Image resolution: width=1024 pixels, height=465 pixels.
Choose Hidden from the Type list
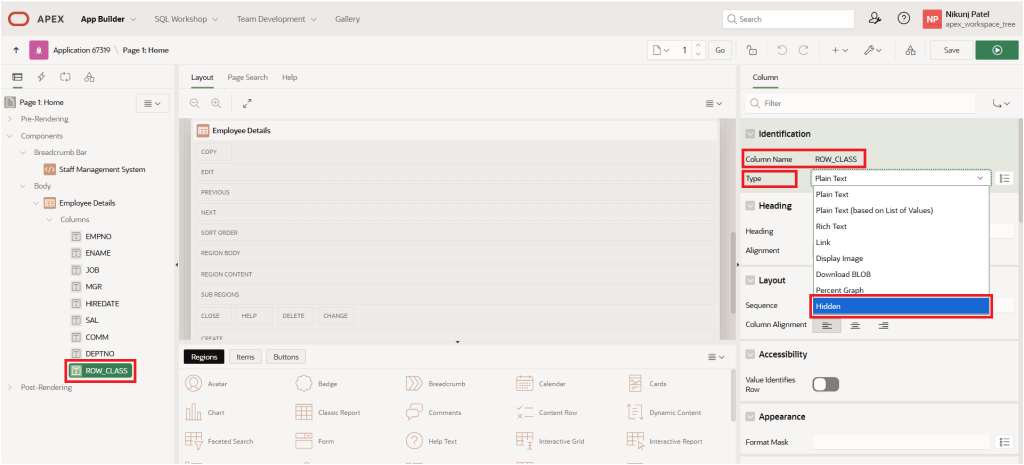[900, 307]
